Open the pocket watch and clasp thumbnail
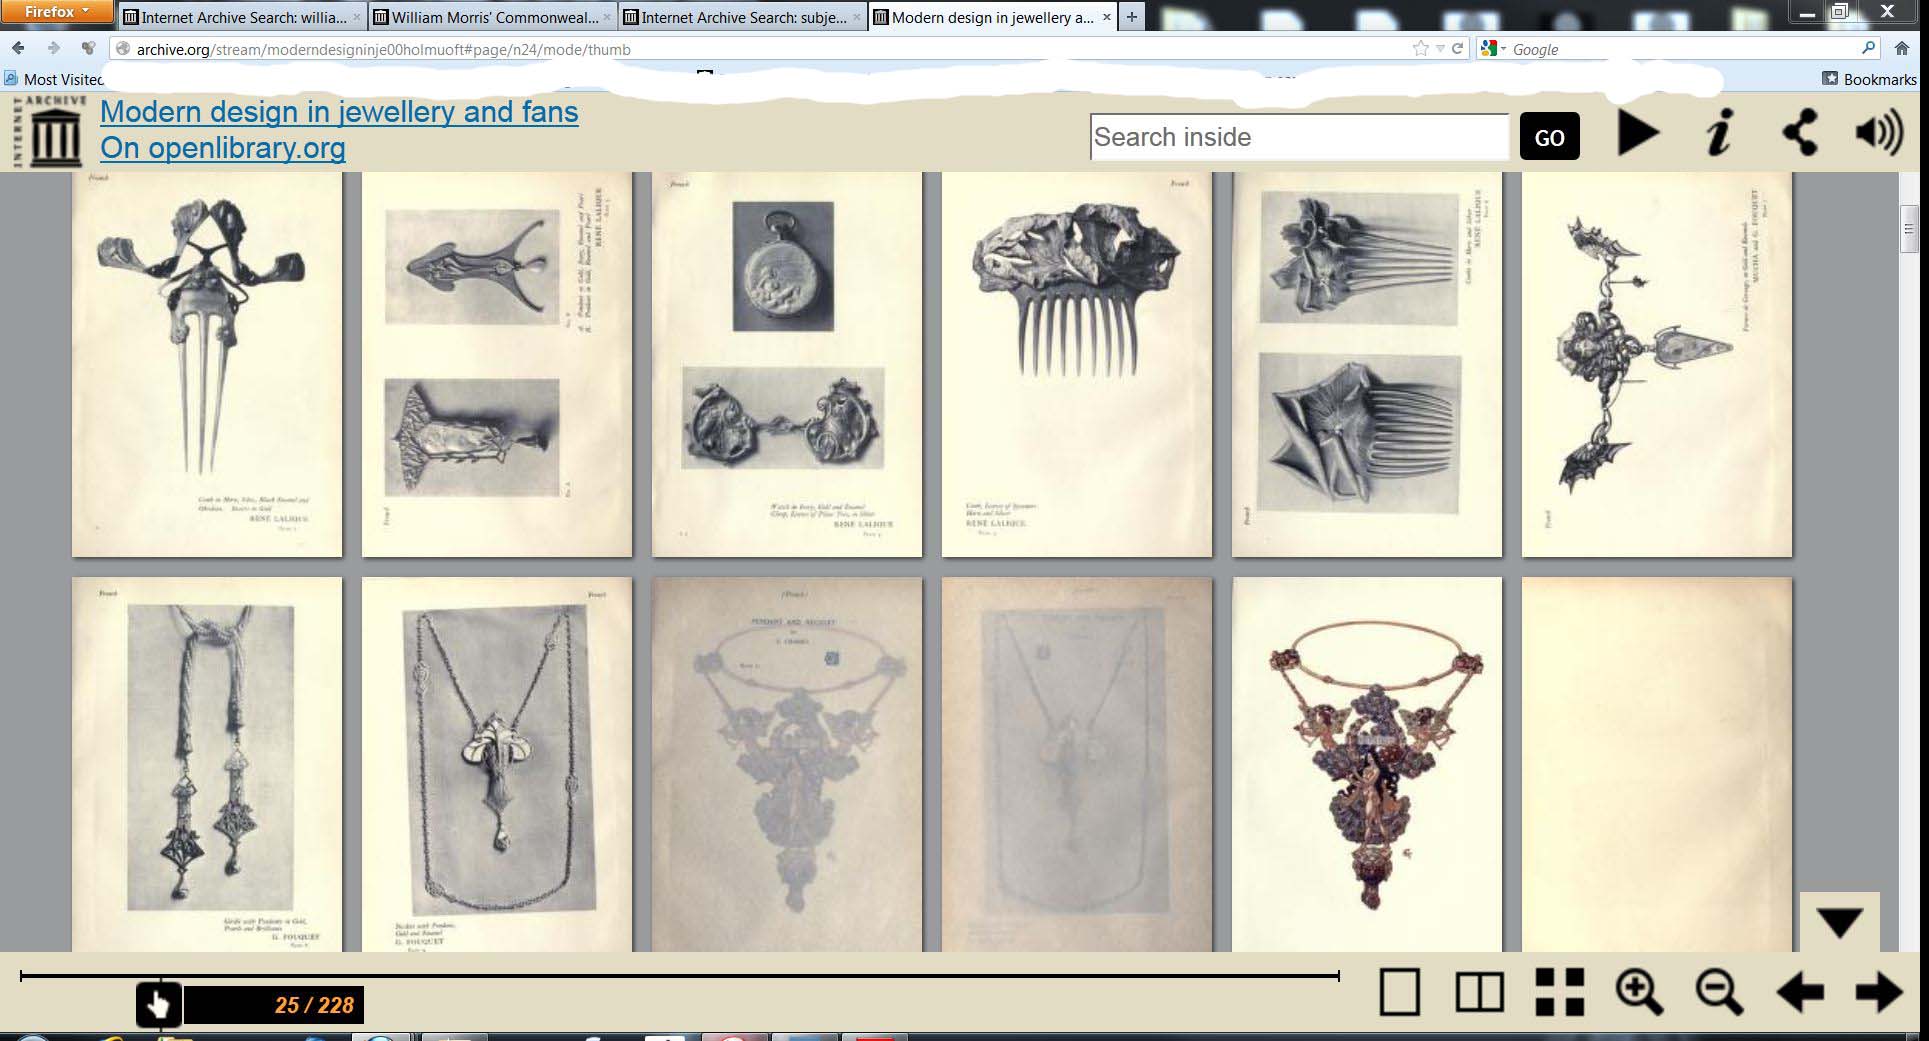 (x=787, y=364)
